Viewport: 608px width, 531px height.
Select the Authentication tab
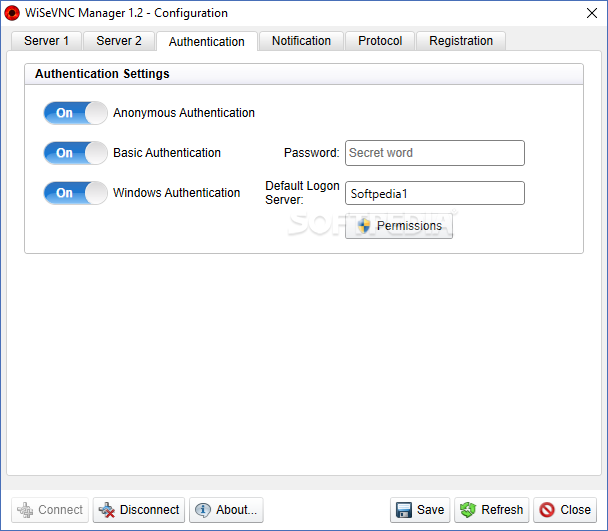207,42
